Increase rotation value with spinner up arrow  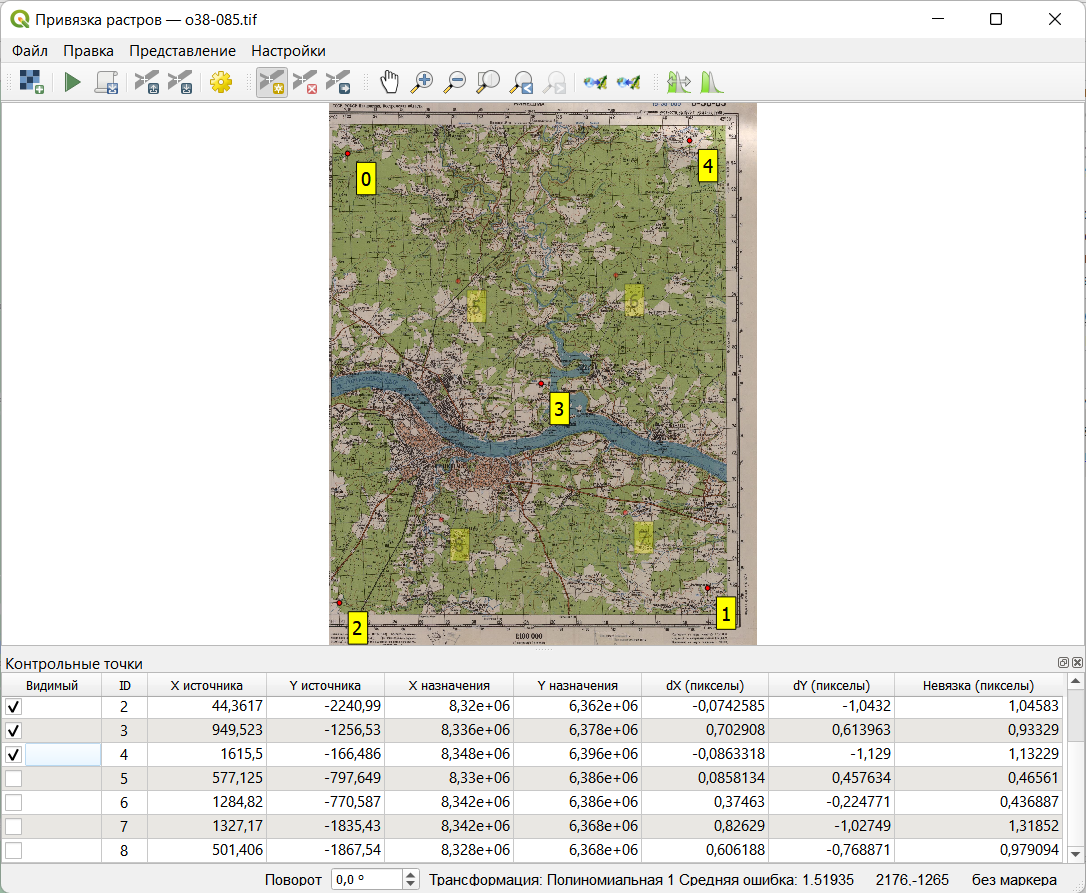point(410,875)
